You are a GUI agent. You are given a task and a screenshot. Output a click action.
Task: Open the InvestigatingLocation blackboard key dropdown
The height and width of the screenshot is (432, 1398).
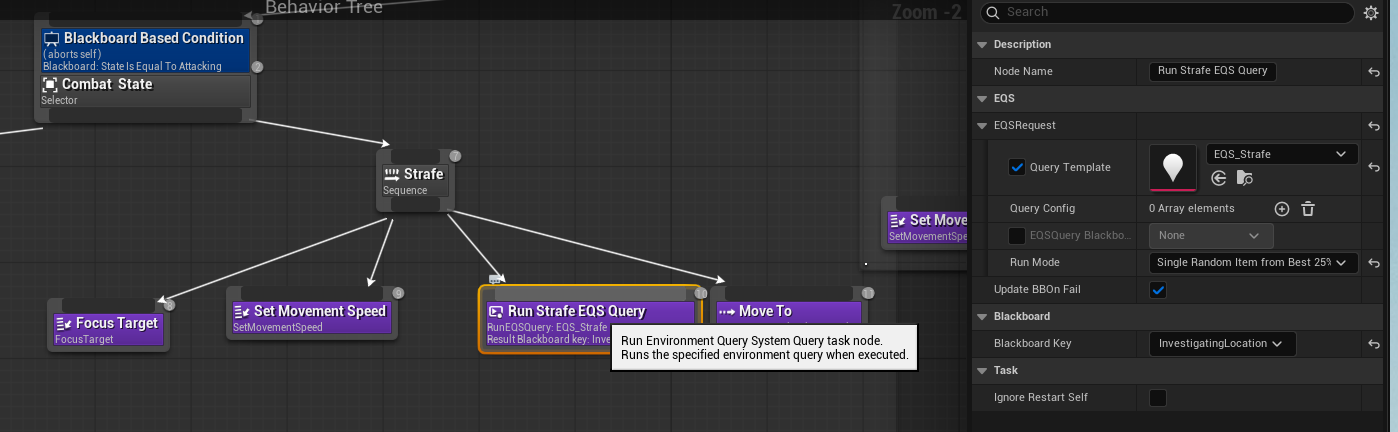coord(1222,344)
